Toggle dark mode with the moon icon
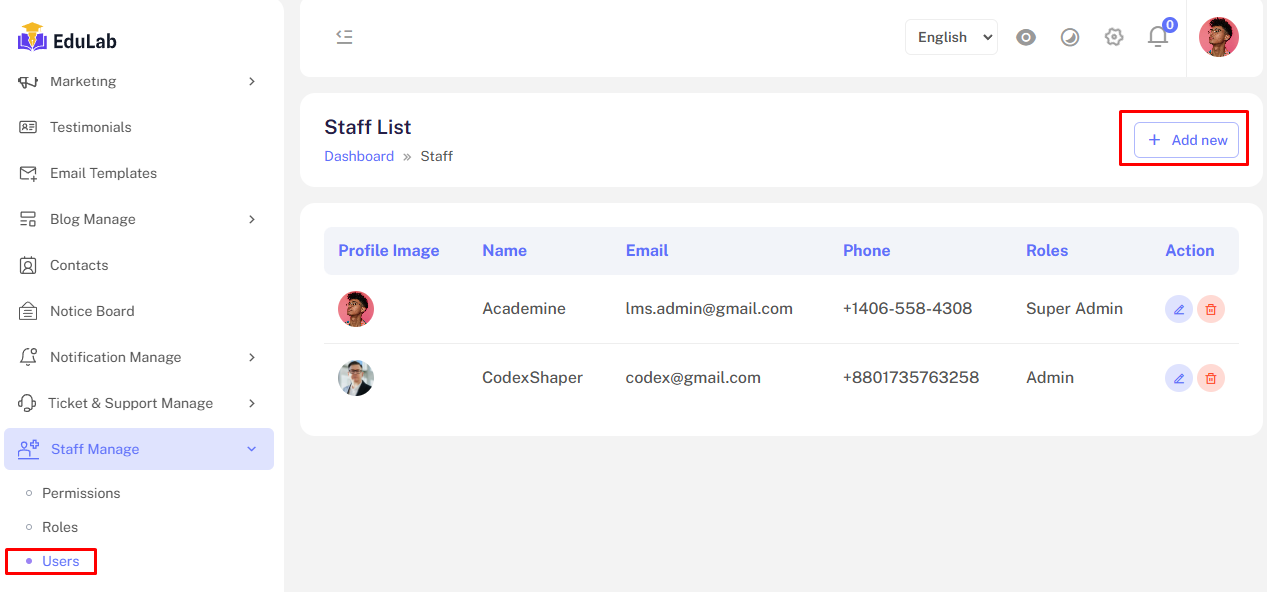The height and width of the screenshot is (592, 1267). pyautogui.click(x=1070, y=37)
